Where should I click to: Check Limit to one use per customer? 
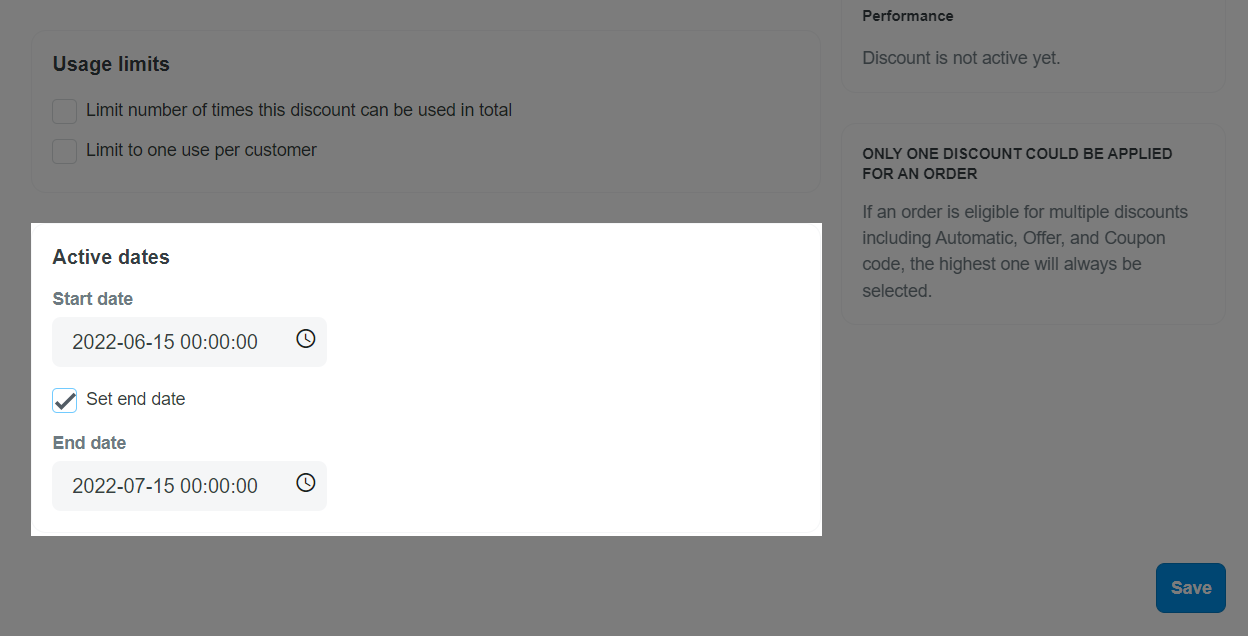(x=65, y=151)
